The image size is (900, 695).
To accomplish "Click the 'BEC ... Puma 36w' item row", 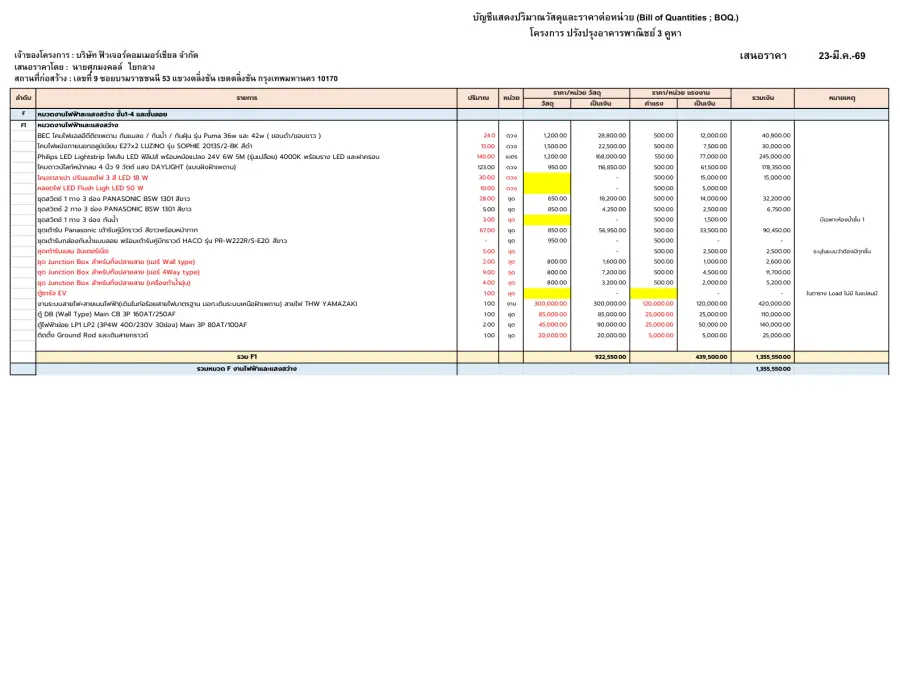I will [179, 135].
